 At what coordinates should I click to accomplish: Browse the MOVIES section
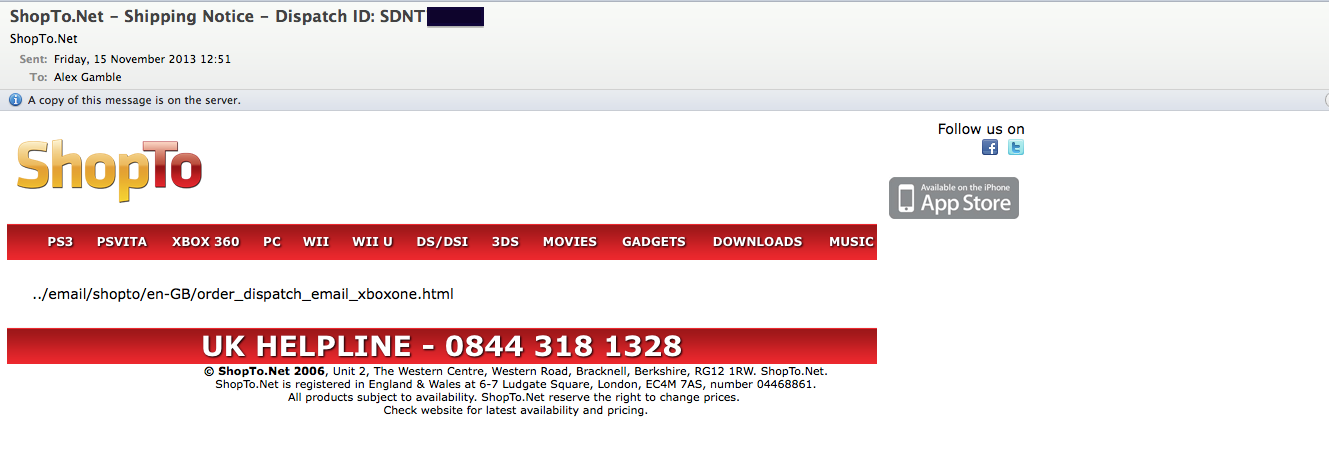coord(570,242)
